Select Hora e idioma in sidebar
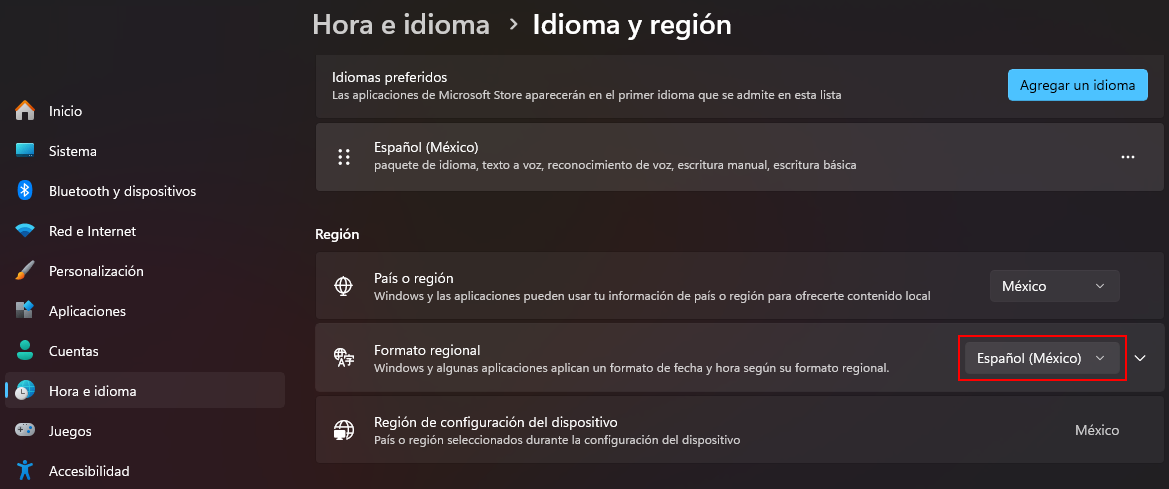1169x489 pixels. click(145, 391)
